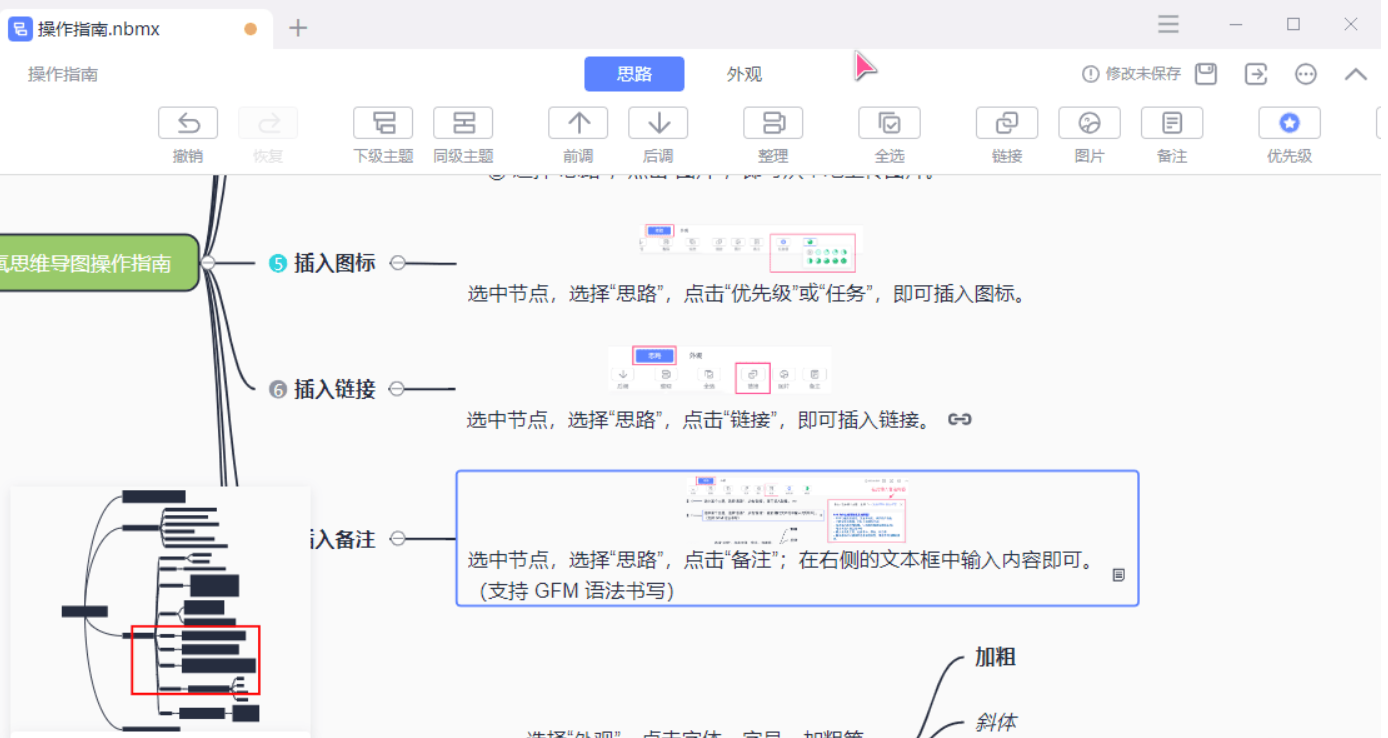Image resolution: width=1388 pixels, height=738 pixels.
Task: Toggle the collapse circle on the green root node
Action: (208, 262)
